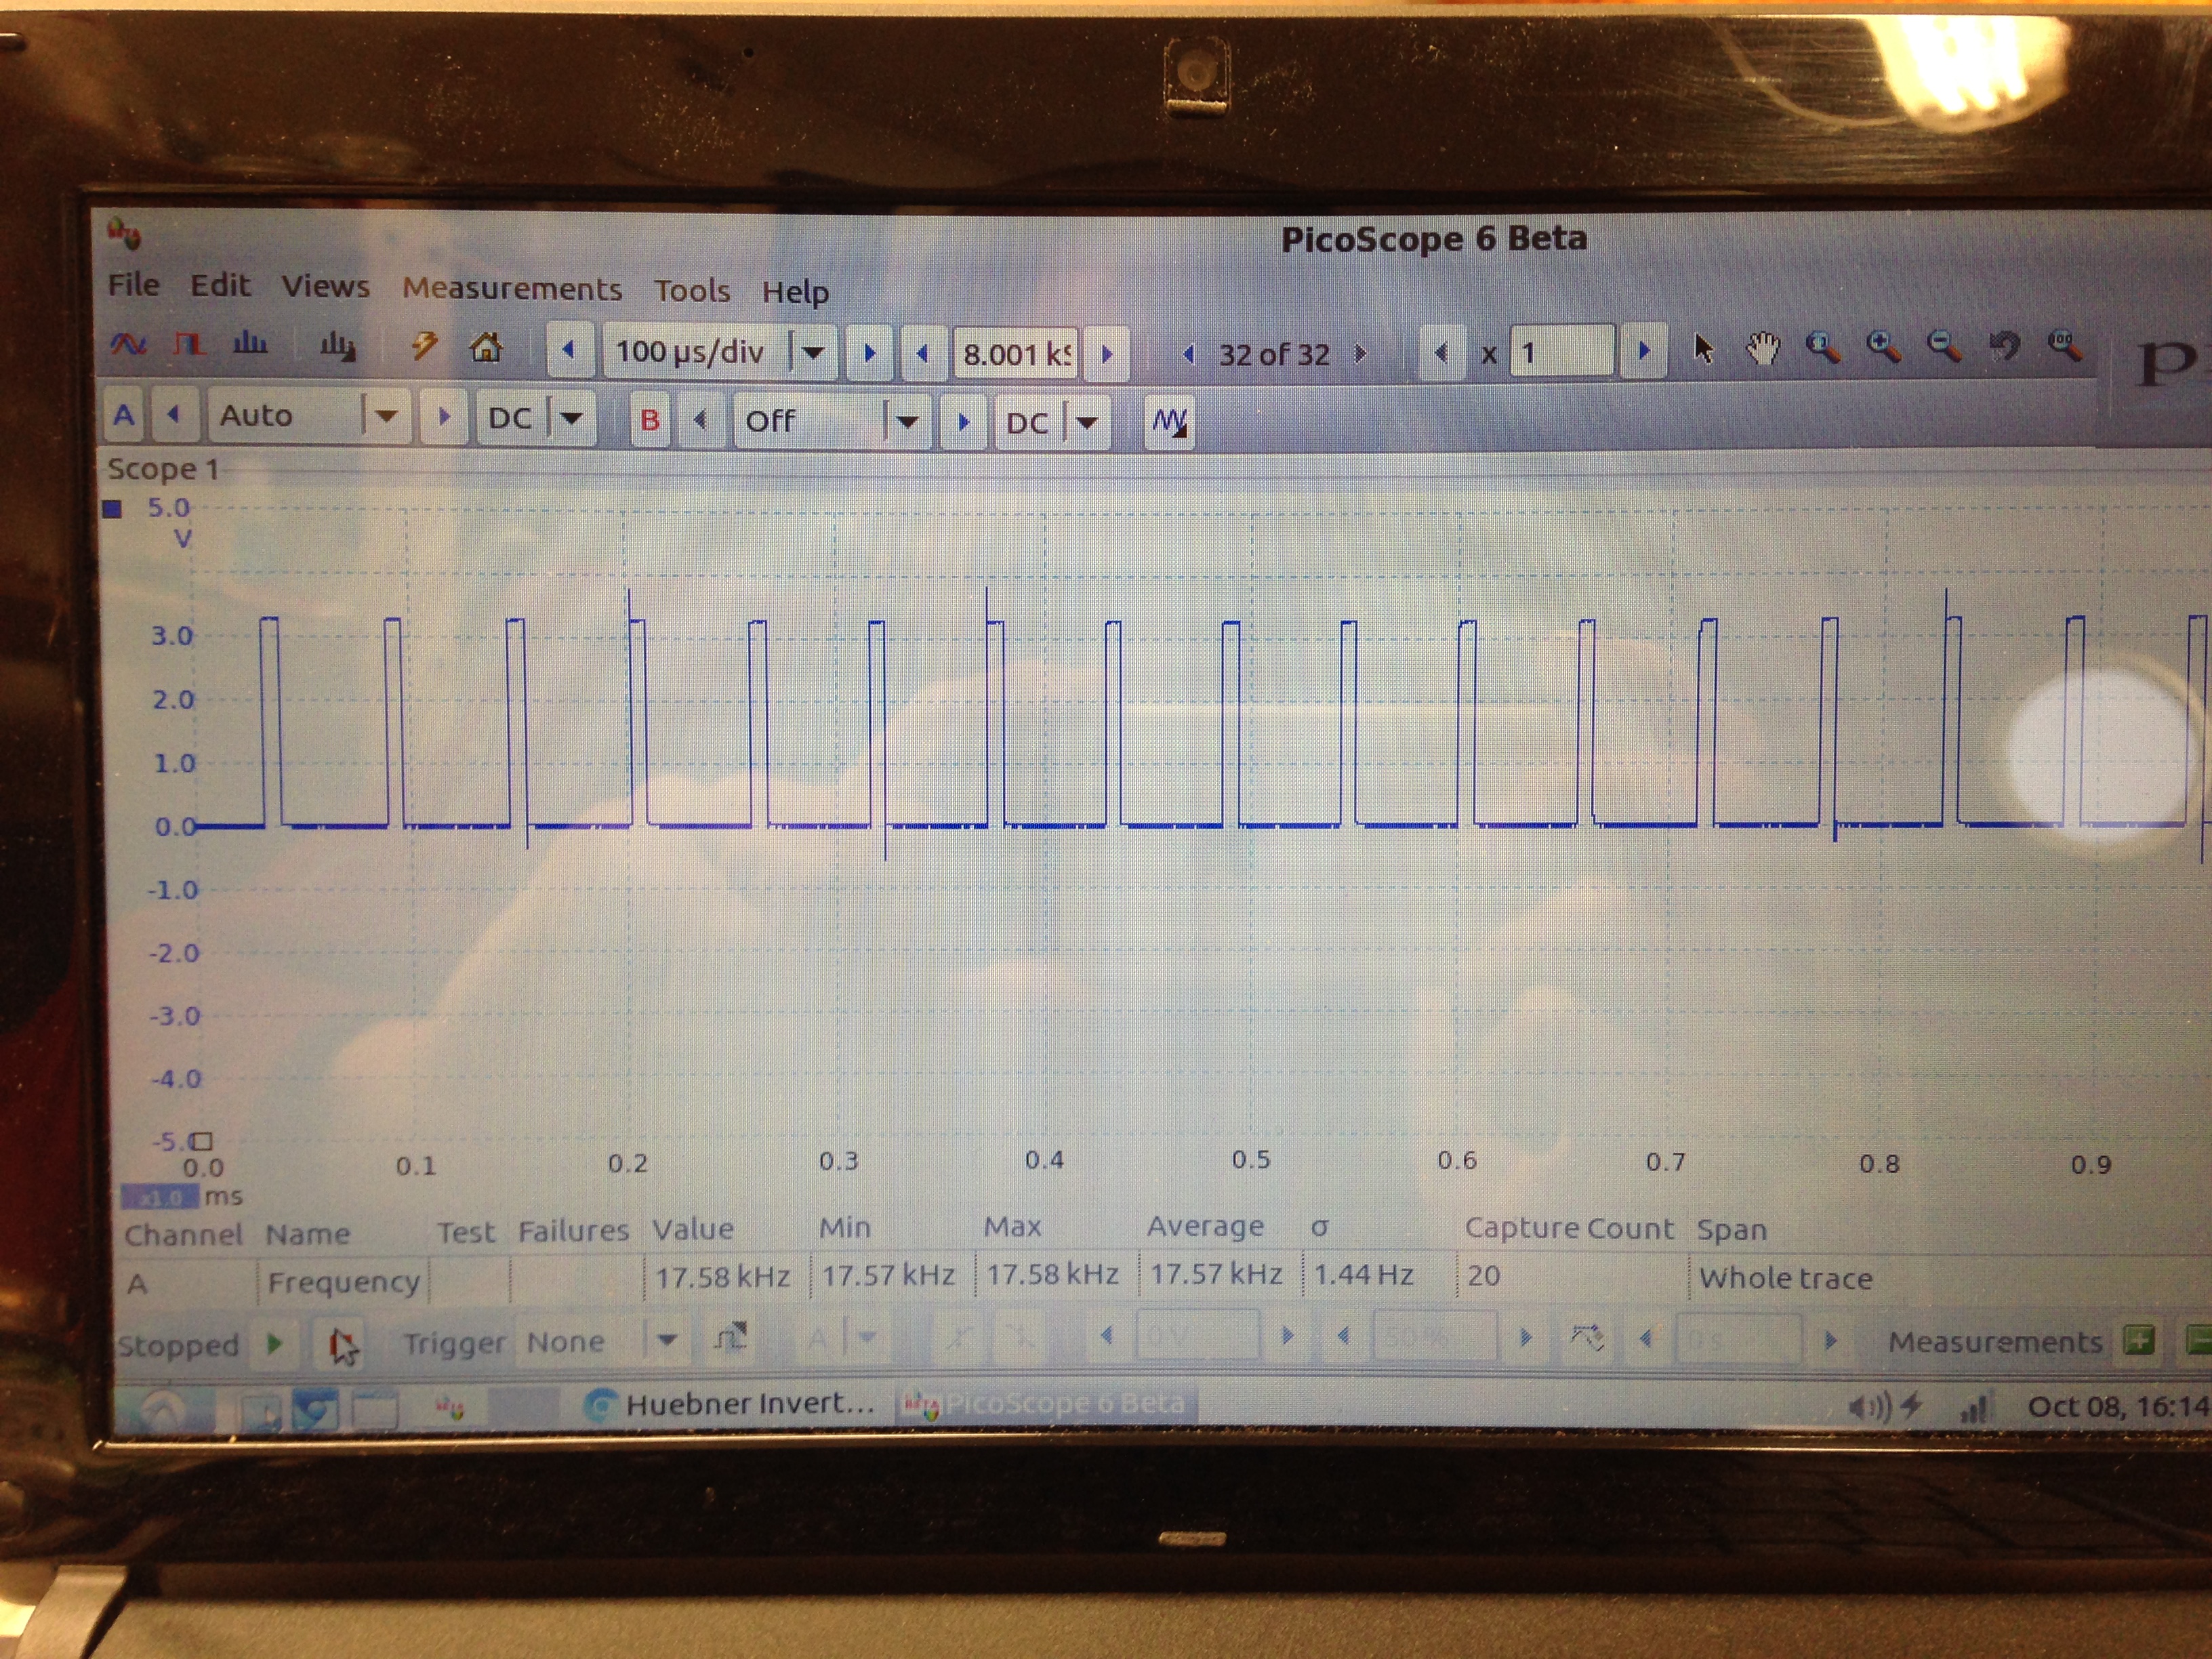Select the arrow pointer tool
The width and height of the screenshot is (2212, 1659).
pyautogui.click(x=1703, y=350)
